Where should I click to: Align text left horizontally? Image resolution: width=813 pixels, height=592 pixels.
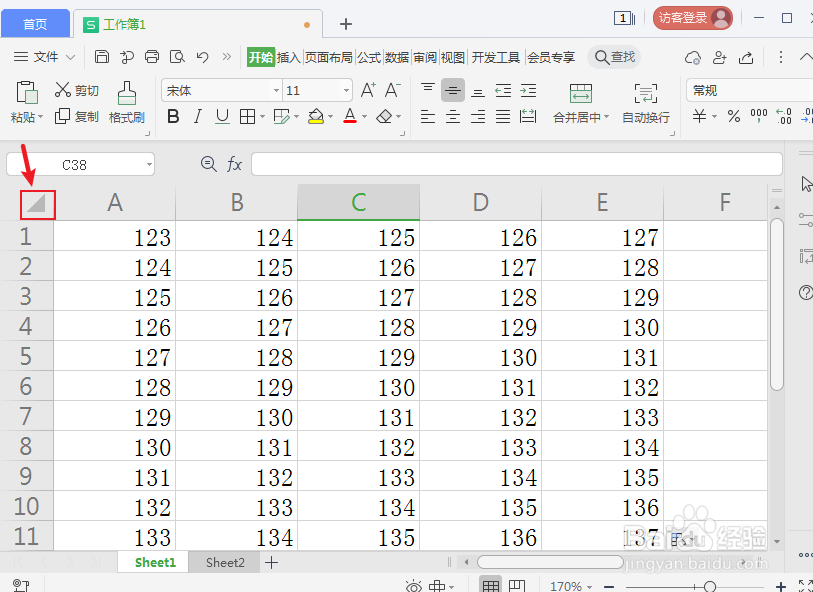[x=428, y=117]
